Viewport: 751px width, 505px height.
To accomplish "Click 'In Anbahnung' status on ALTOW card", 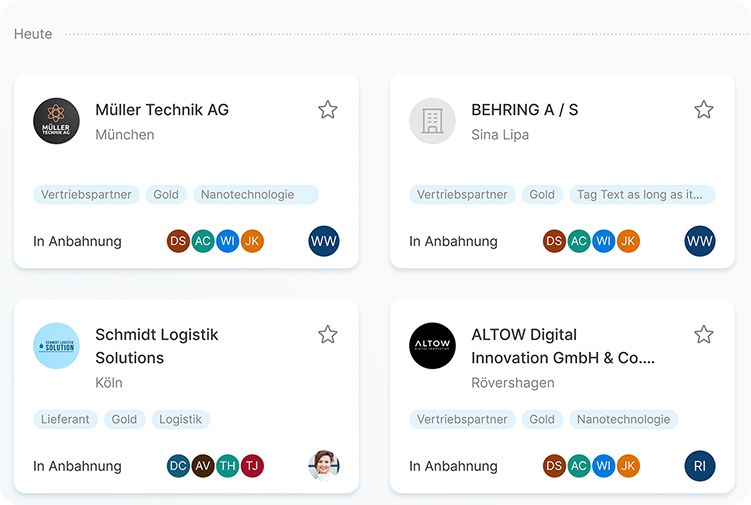I will pos(453,466).
